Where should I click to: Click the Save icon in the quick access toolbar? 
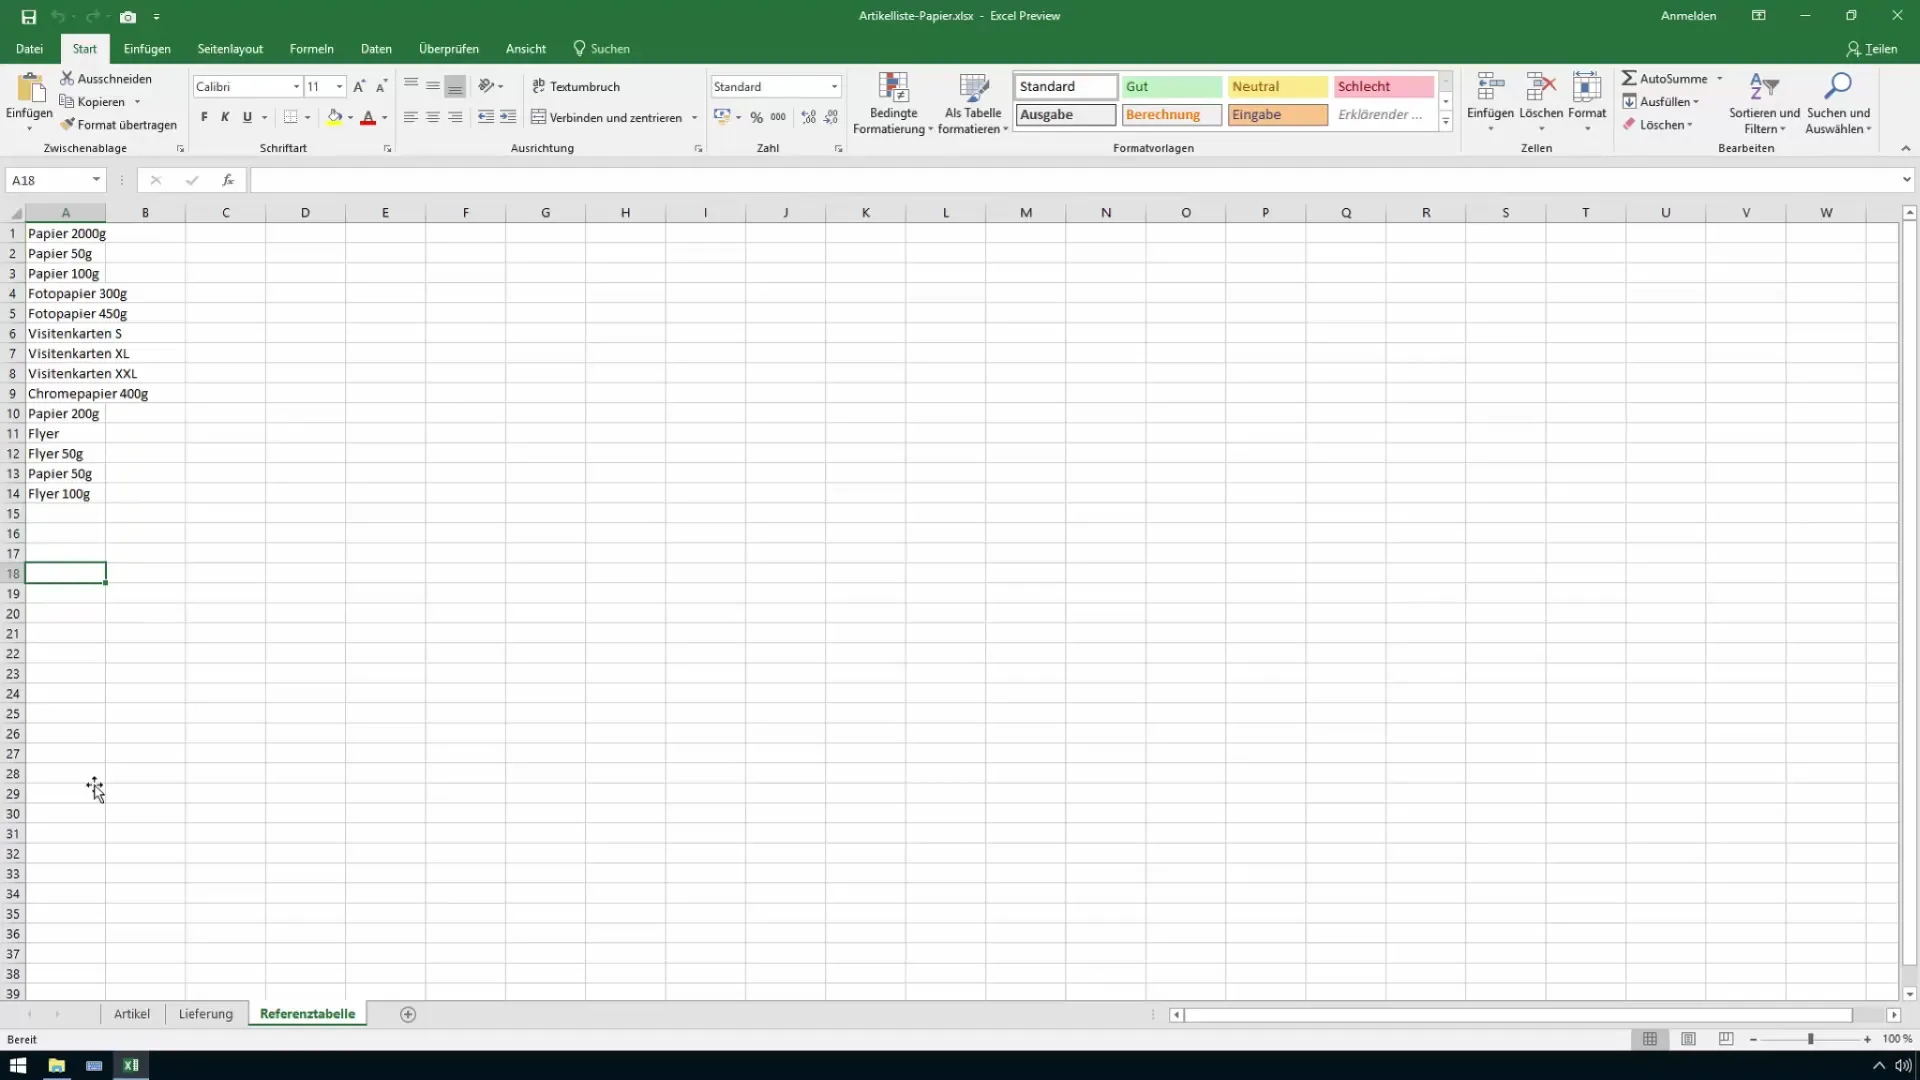coord(28,16)
